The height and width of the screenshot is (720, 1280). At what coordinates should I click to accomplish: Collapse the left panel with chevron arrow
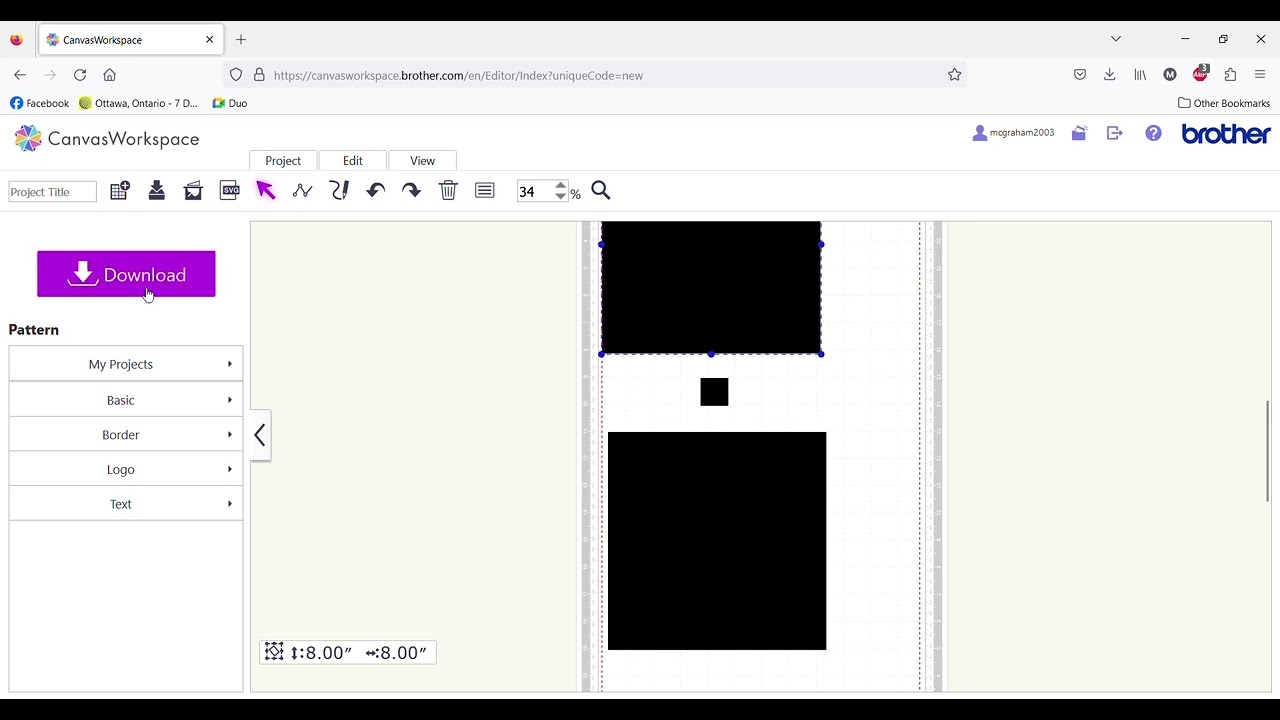260,435
